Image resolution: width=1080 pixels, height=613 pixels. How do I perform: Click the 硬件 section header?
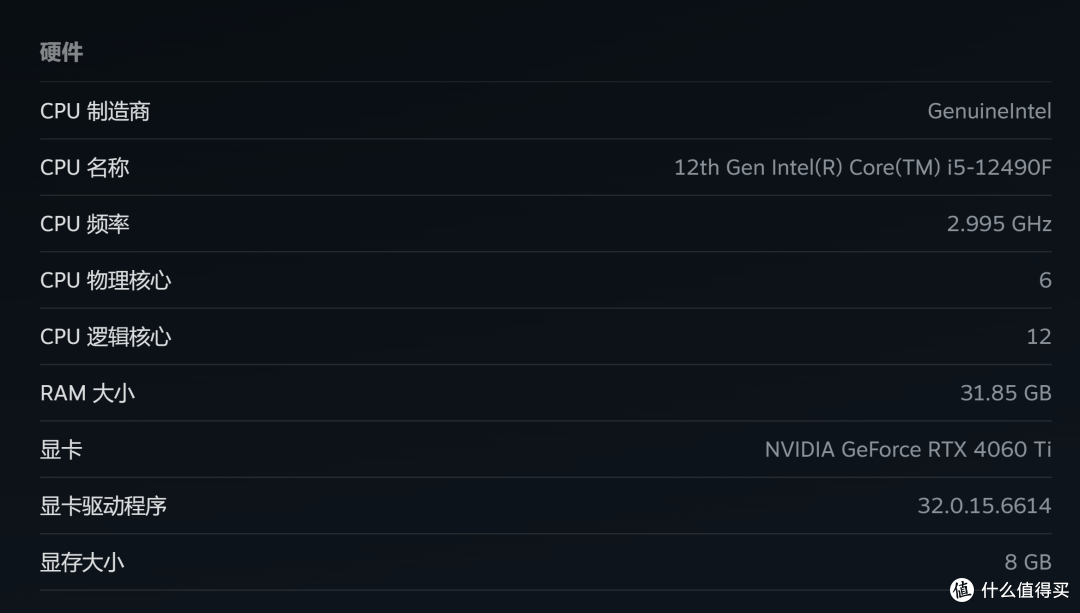click(x=61, y=53)
